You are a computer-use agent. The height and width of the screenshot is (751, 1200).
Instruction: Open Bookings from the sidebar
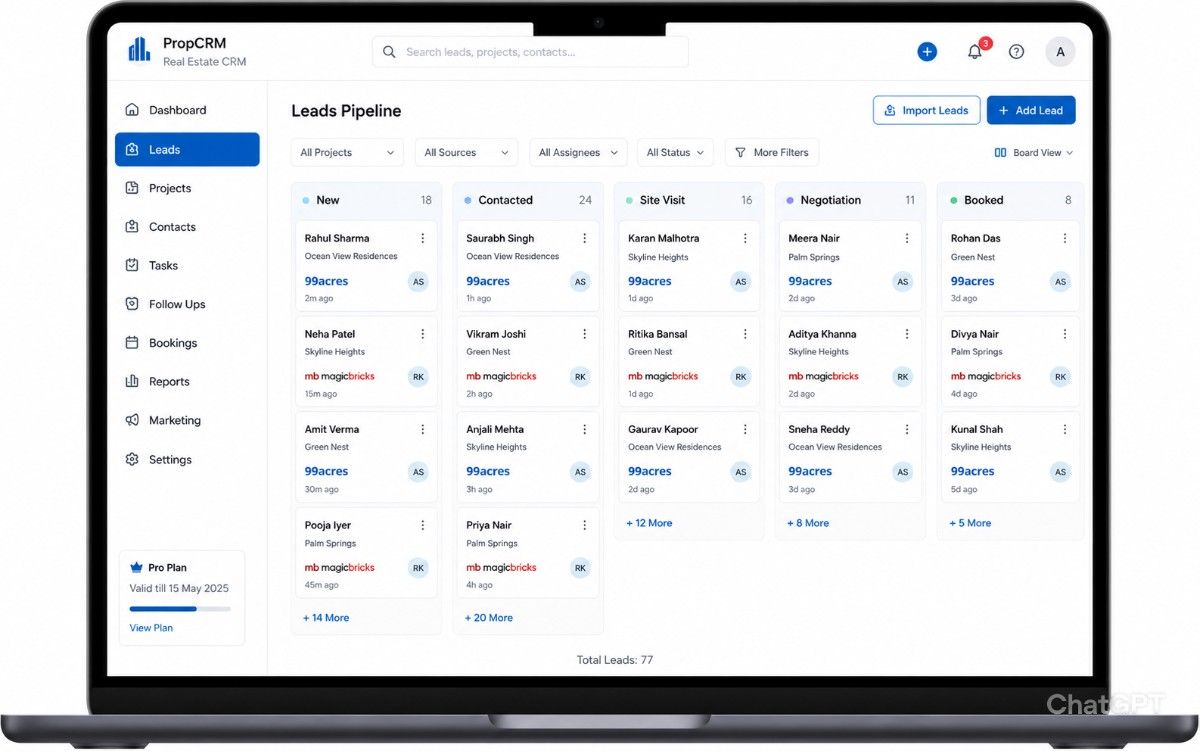point(187,343)
